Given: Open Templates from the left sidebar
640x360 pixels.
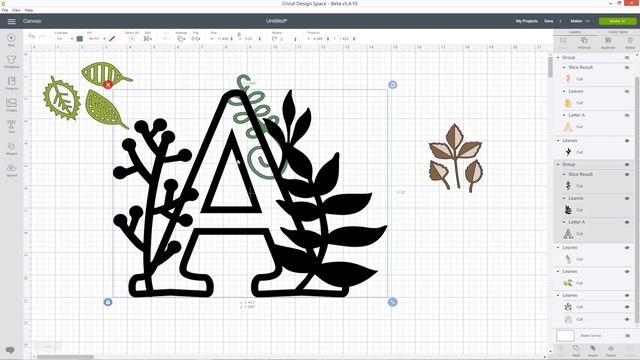Looking at the screenshot, I should (x=11, y=62).
